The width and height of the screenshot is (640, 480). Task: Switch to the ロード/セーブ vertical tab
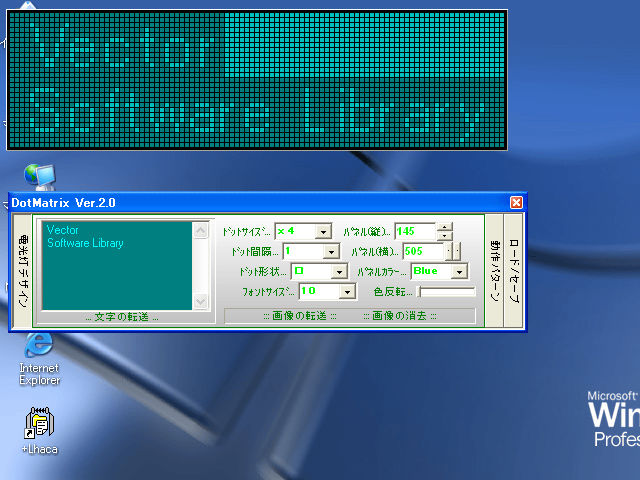[x=514, y=271]
